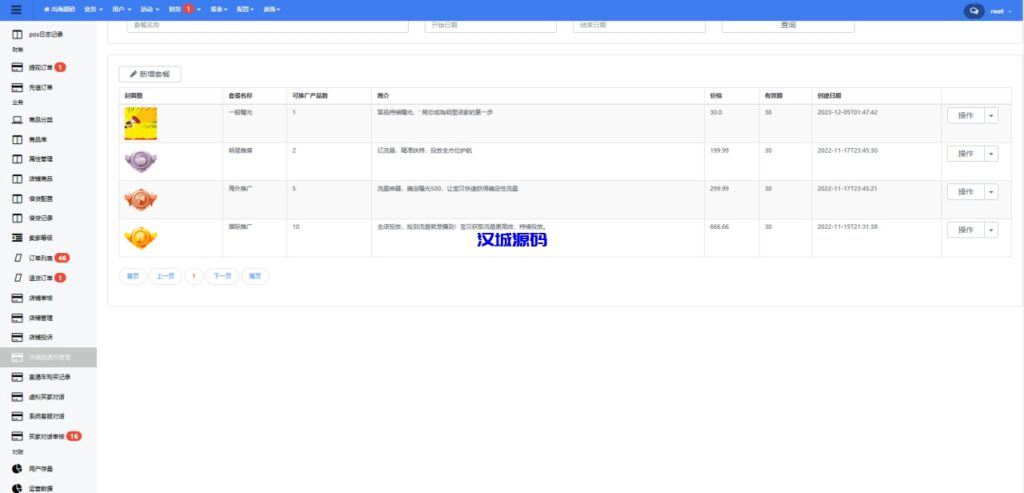The height and width of the screenshot is (493, 1024).
Task: Open the 业务 menu in the top bar
Action: [x=92, y=9]
